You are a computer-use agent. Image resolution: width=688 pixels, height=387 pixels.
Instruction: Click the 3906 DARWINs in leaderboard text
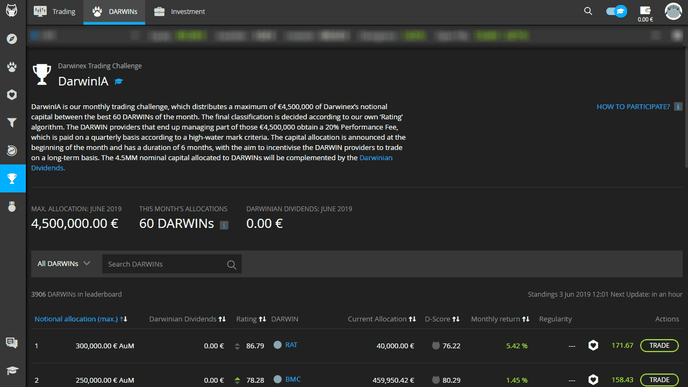76,294
